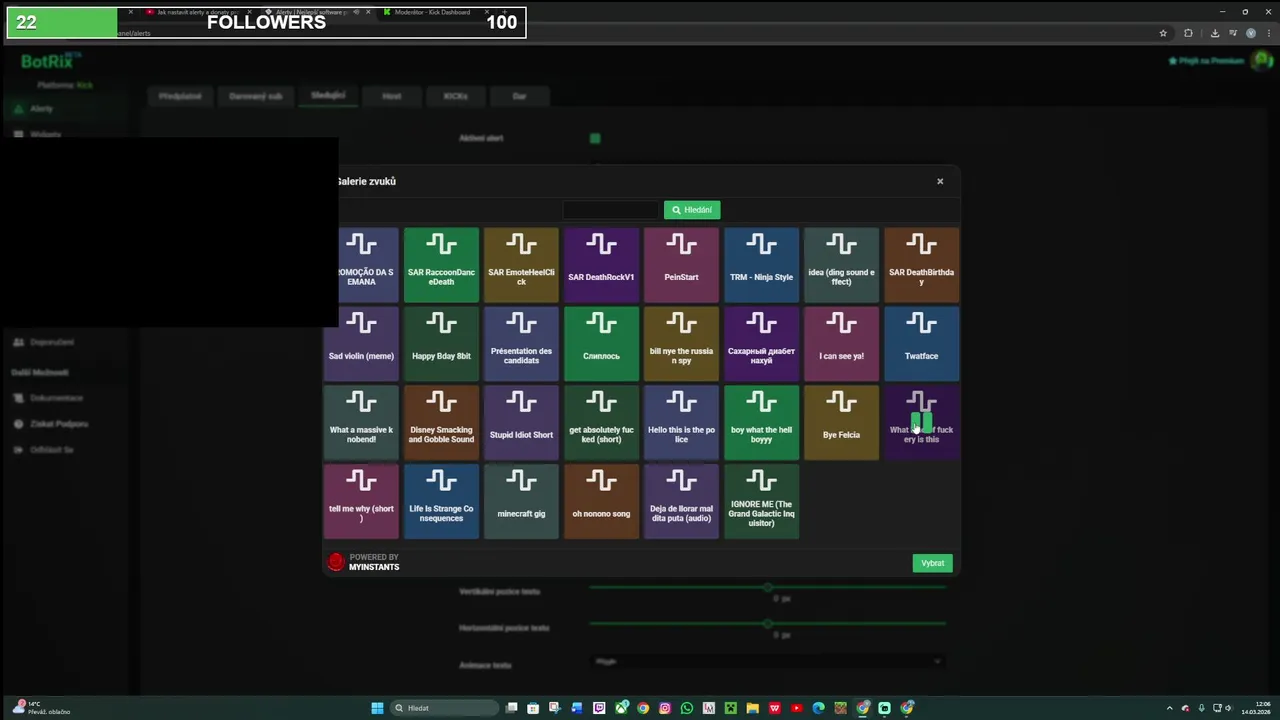Select the SAR RaccoonDanceDeath sound tile

tap(441, 265)
